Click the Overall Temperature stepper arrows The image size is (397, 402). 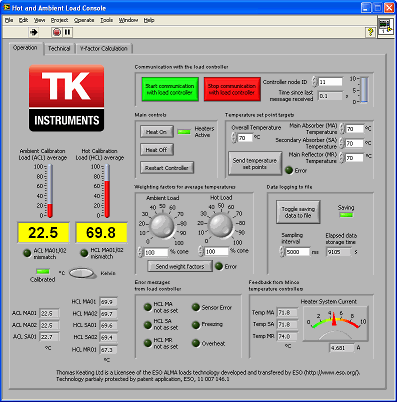tap(234, 137)
